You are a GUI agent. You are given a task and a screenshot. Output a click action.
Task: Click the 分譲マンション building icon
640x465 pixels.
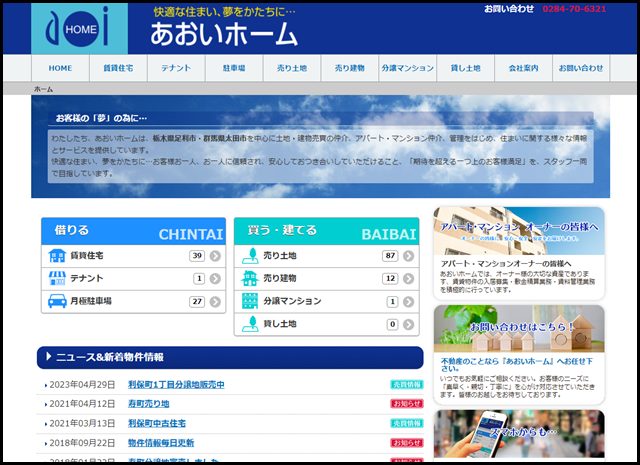(250, 301)
